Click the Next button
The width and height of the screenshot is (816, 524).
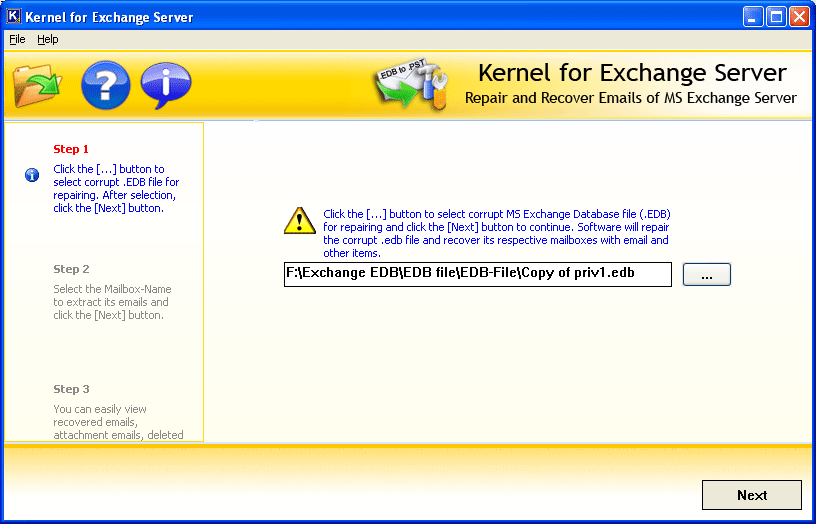[752, 495]
